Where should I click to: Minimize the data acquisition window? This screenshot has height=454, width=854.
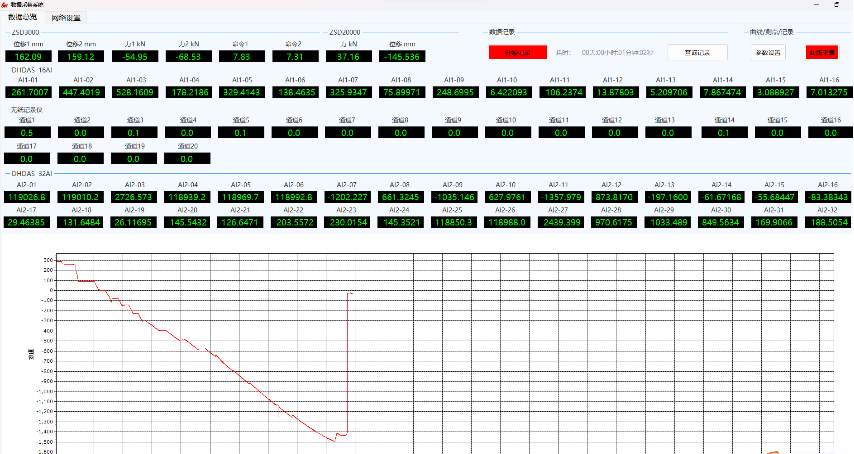click(x=816, y=4)
